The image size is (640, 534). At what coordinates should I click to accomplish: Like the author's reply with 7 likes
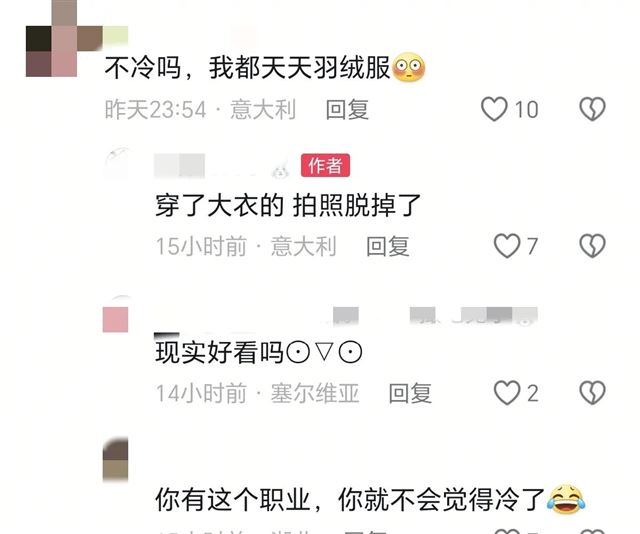[x=507, y=246]
